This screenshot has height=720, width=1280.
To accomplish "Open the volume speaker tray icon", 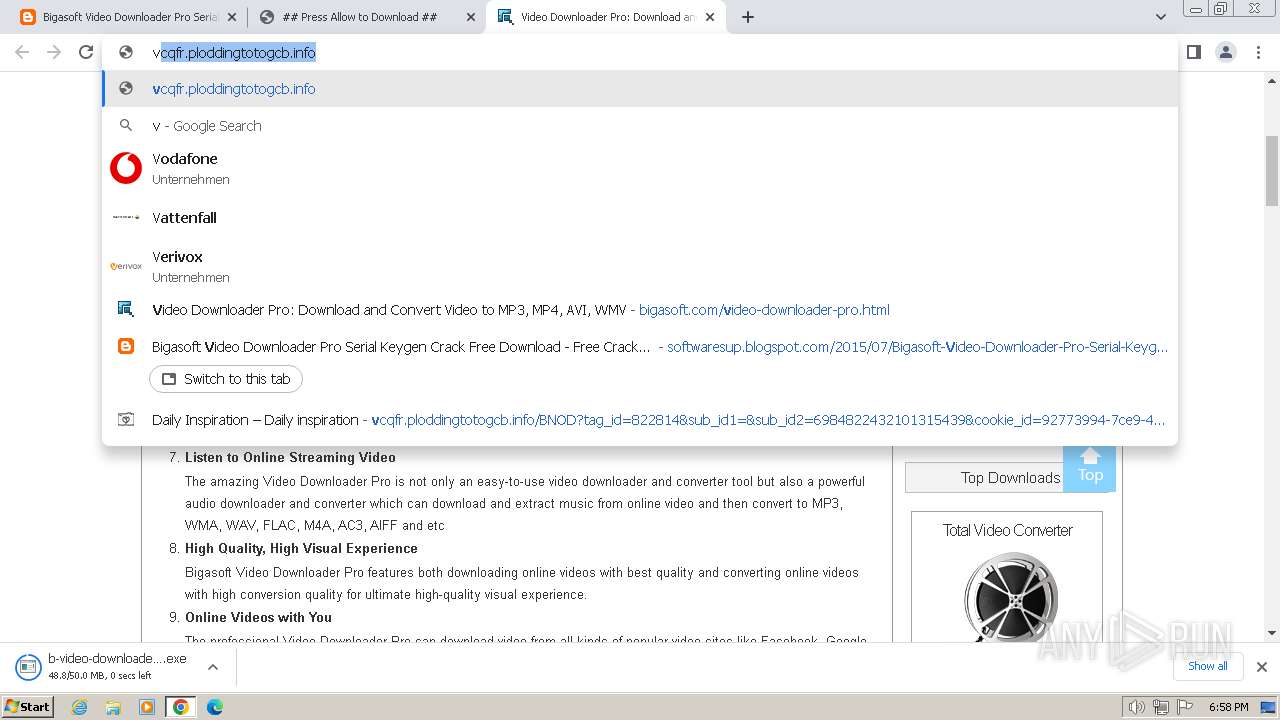I will (x=1137, y=707).
